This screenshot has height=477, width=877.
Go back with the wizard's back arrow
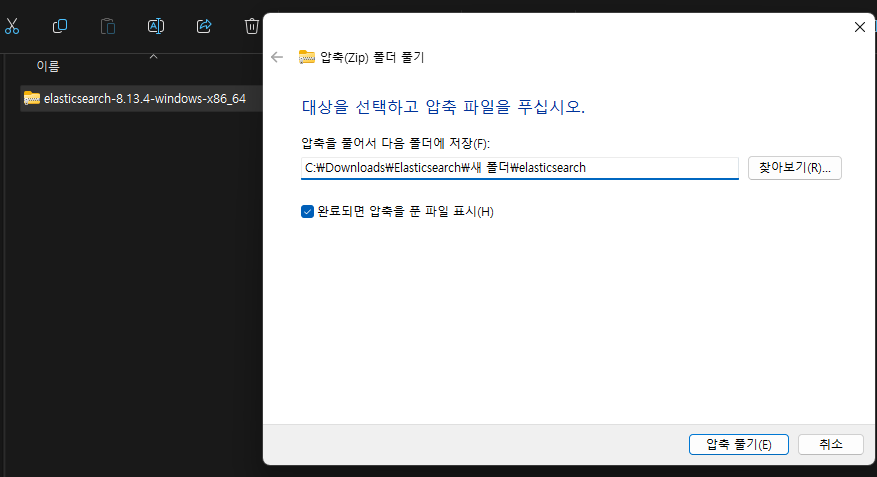coord(277,57)
